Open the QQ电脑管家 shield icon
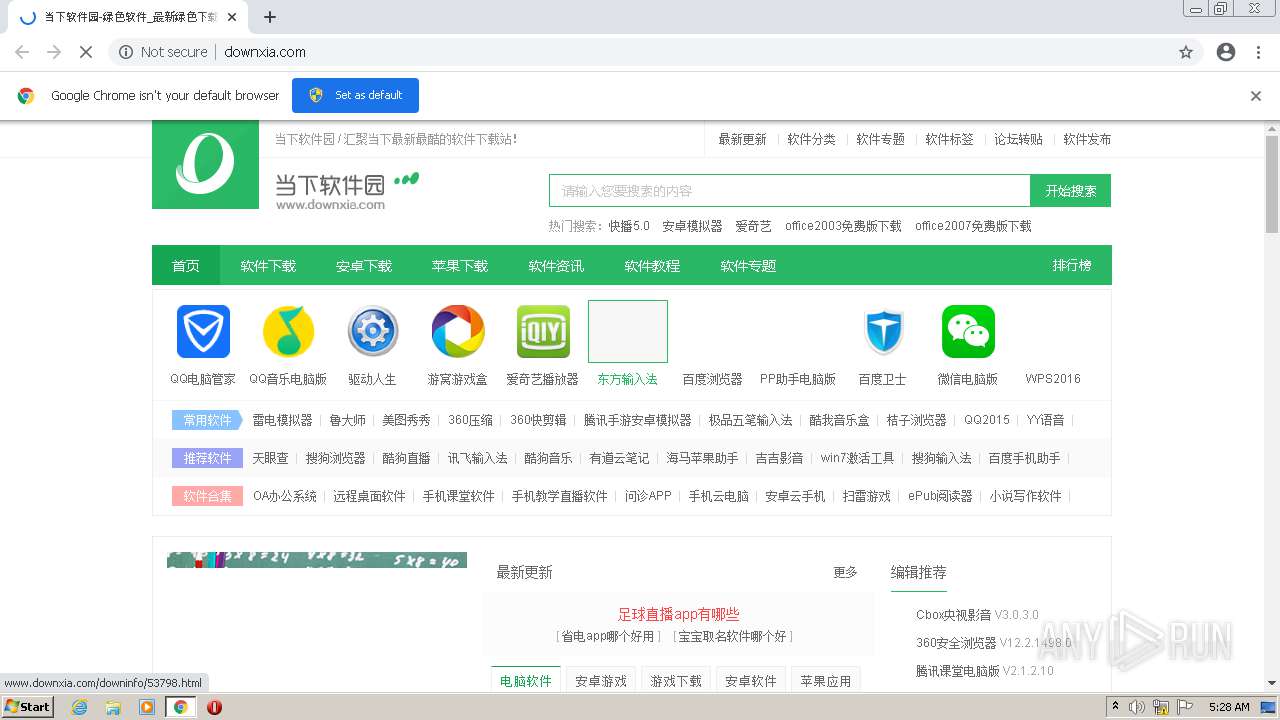 tap(203, 331)
